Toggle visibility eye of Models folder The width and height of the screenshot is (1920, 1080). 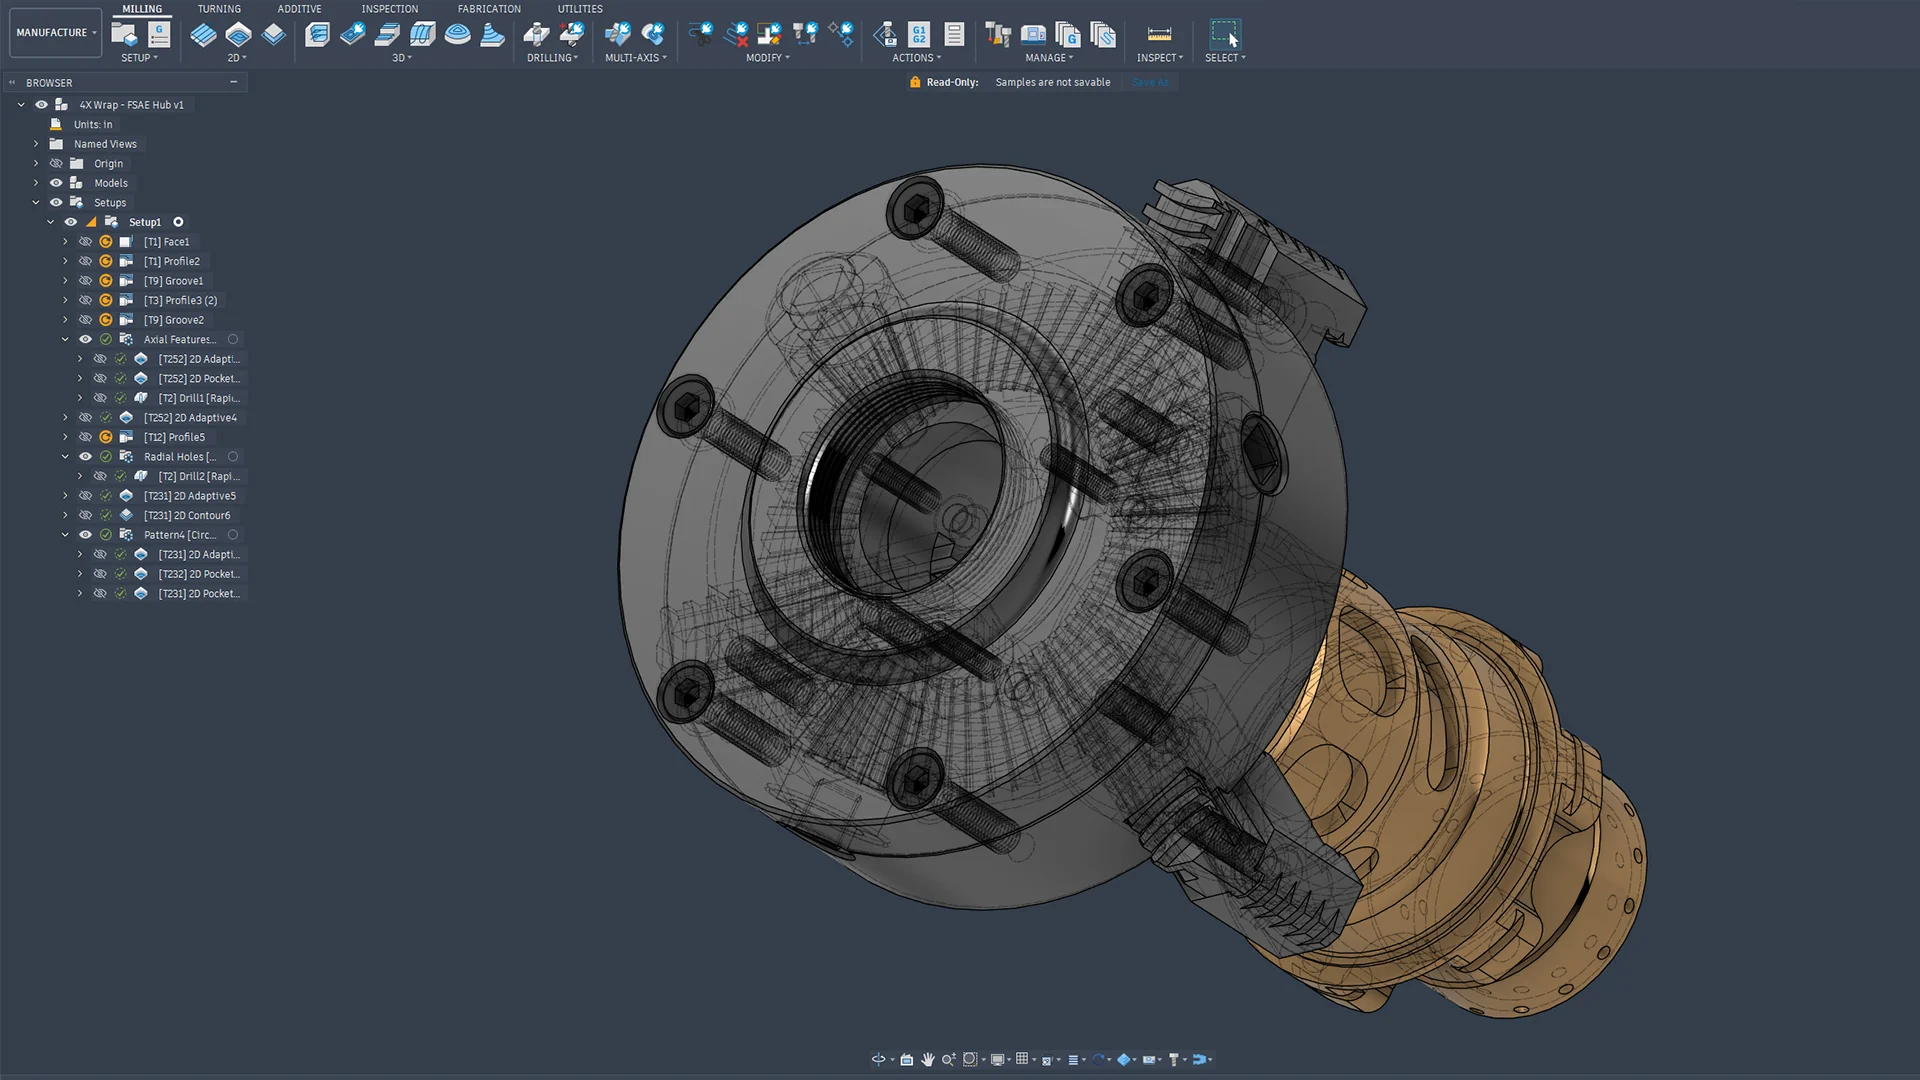[56, 183]
